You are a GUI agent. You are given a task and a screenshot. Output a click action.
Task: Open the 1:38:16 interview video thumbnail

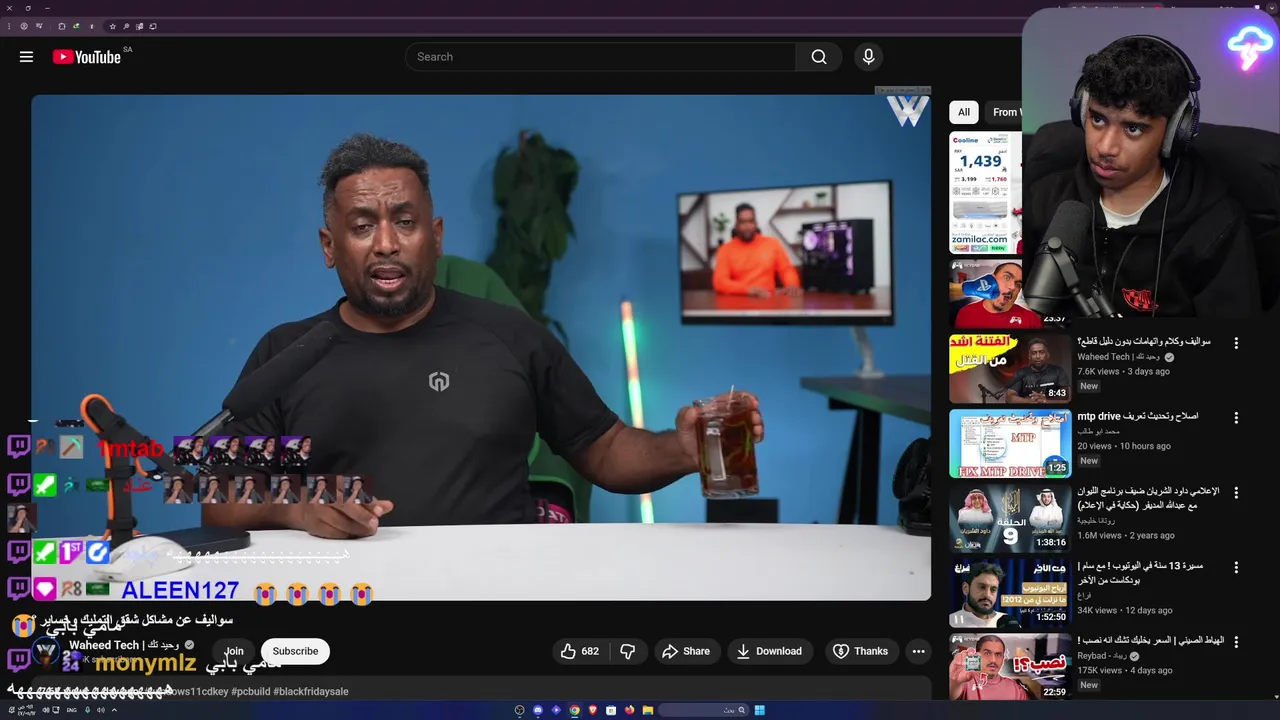(x=1010, y=518)
